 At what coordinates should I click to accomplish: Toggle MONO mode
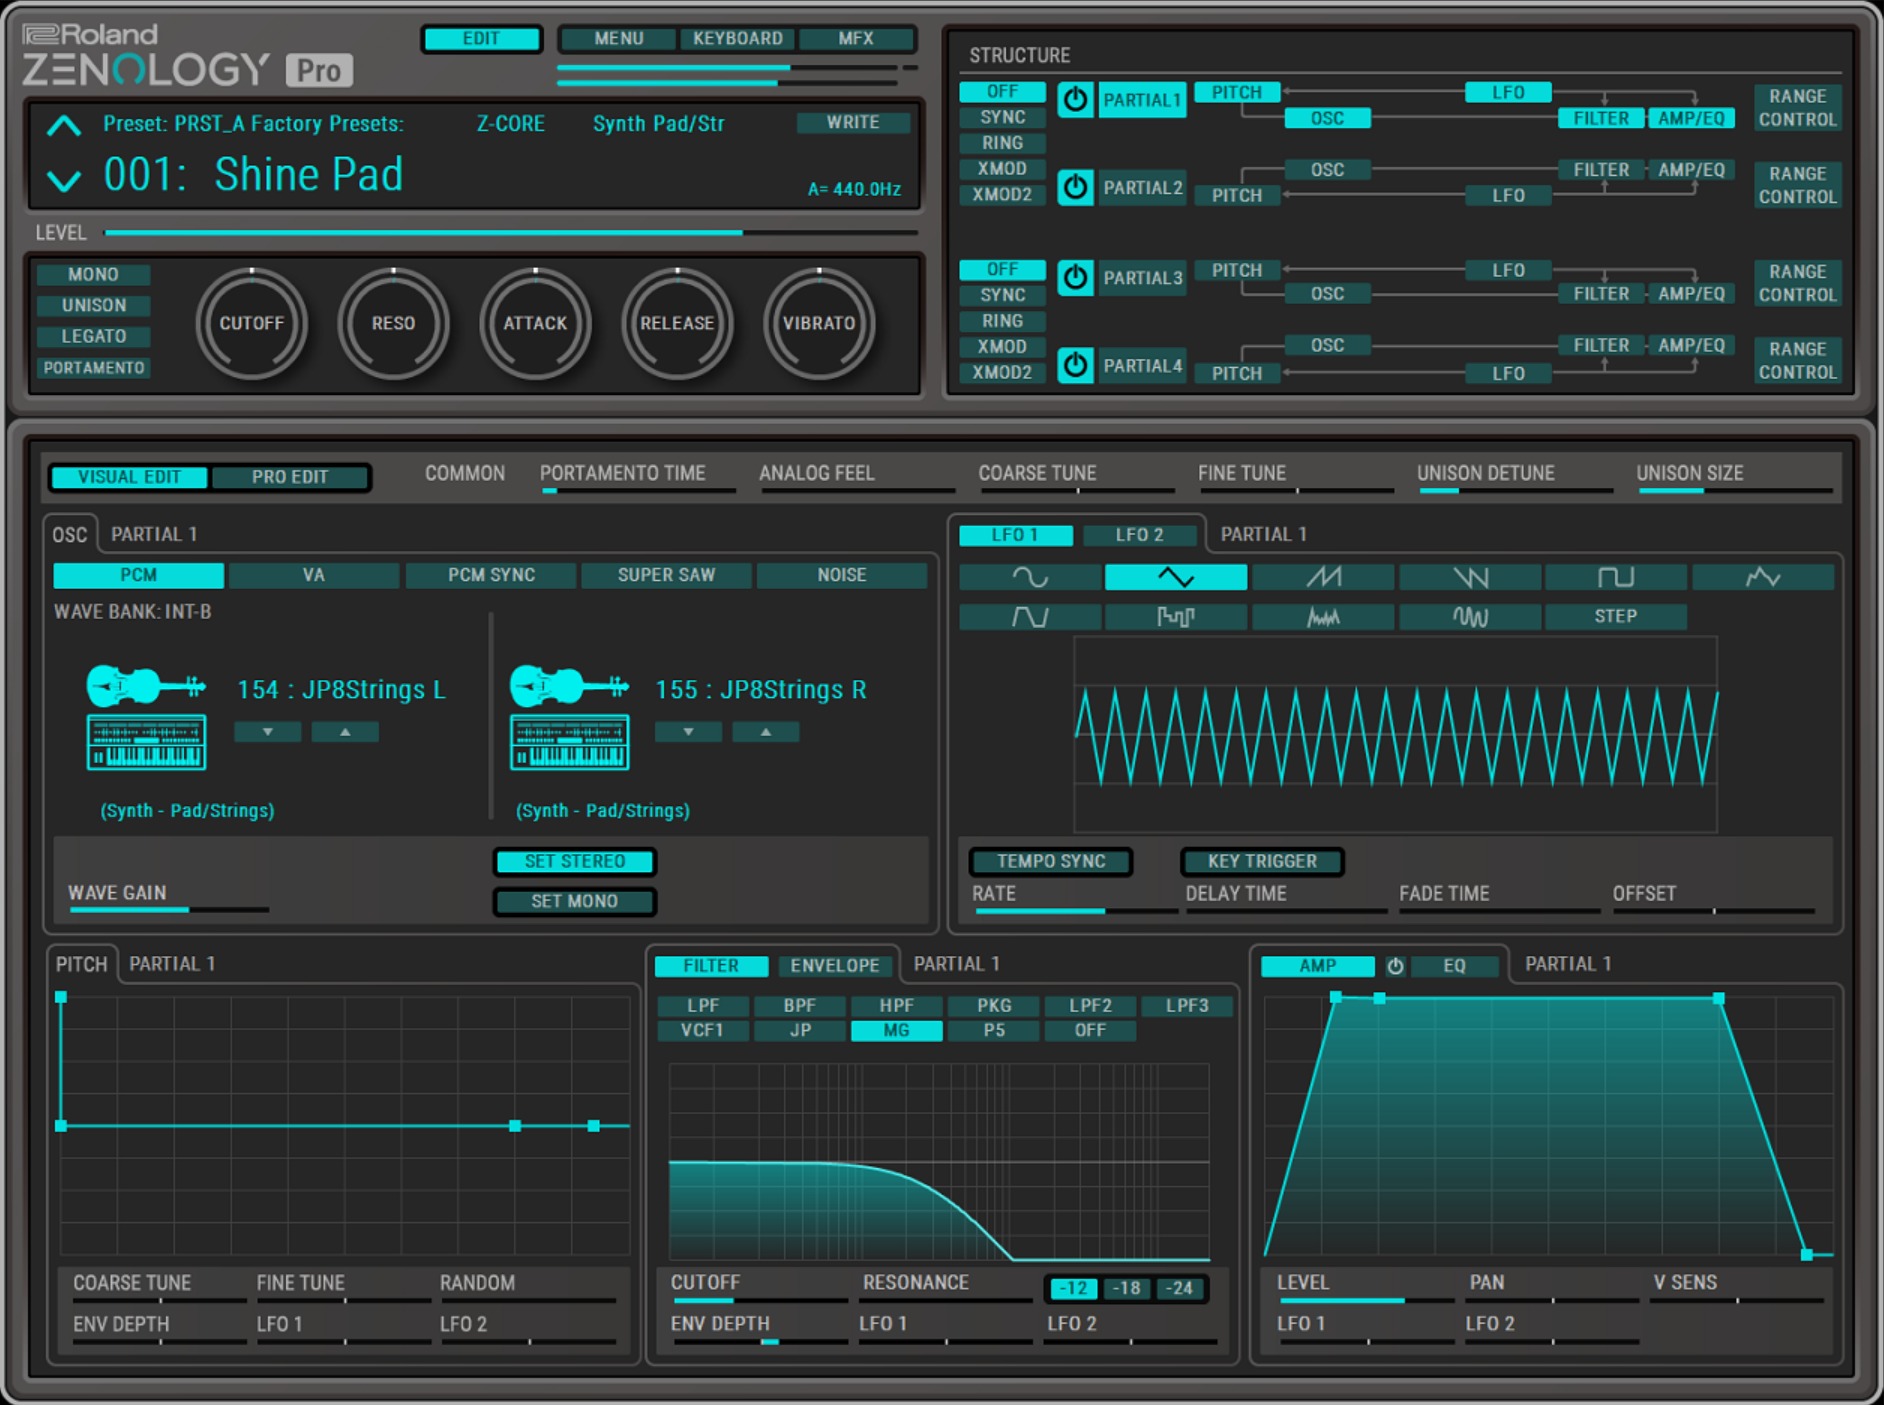point(93,274)
